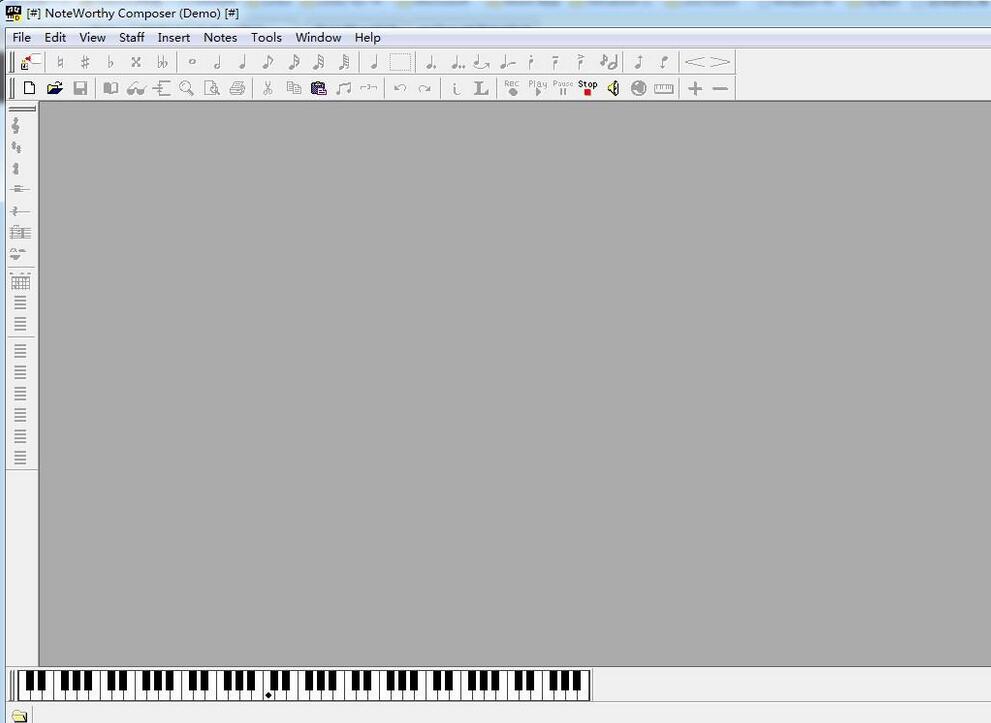Click the beamed notes icon beside paste
Image resolution: width=991 pixels, height=723 pixels.
pos(344,88)
